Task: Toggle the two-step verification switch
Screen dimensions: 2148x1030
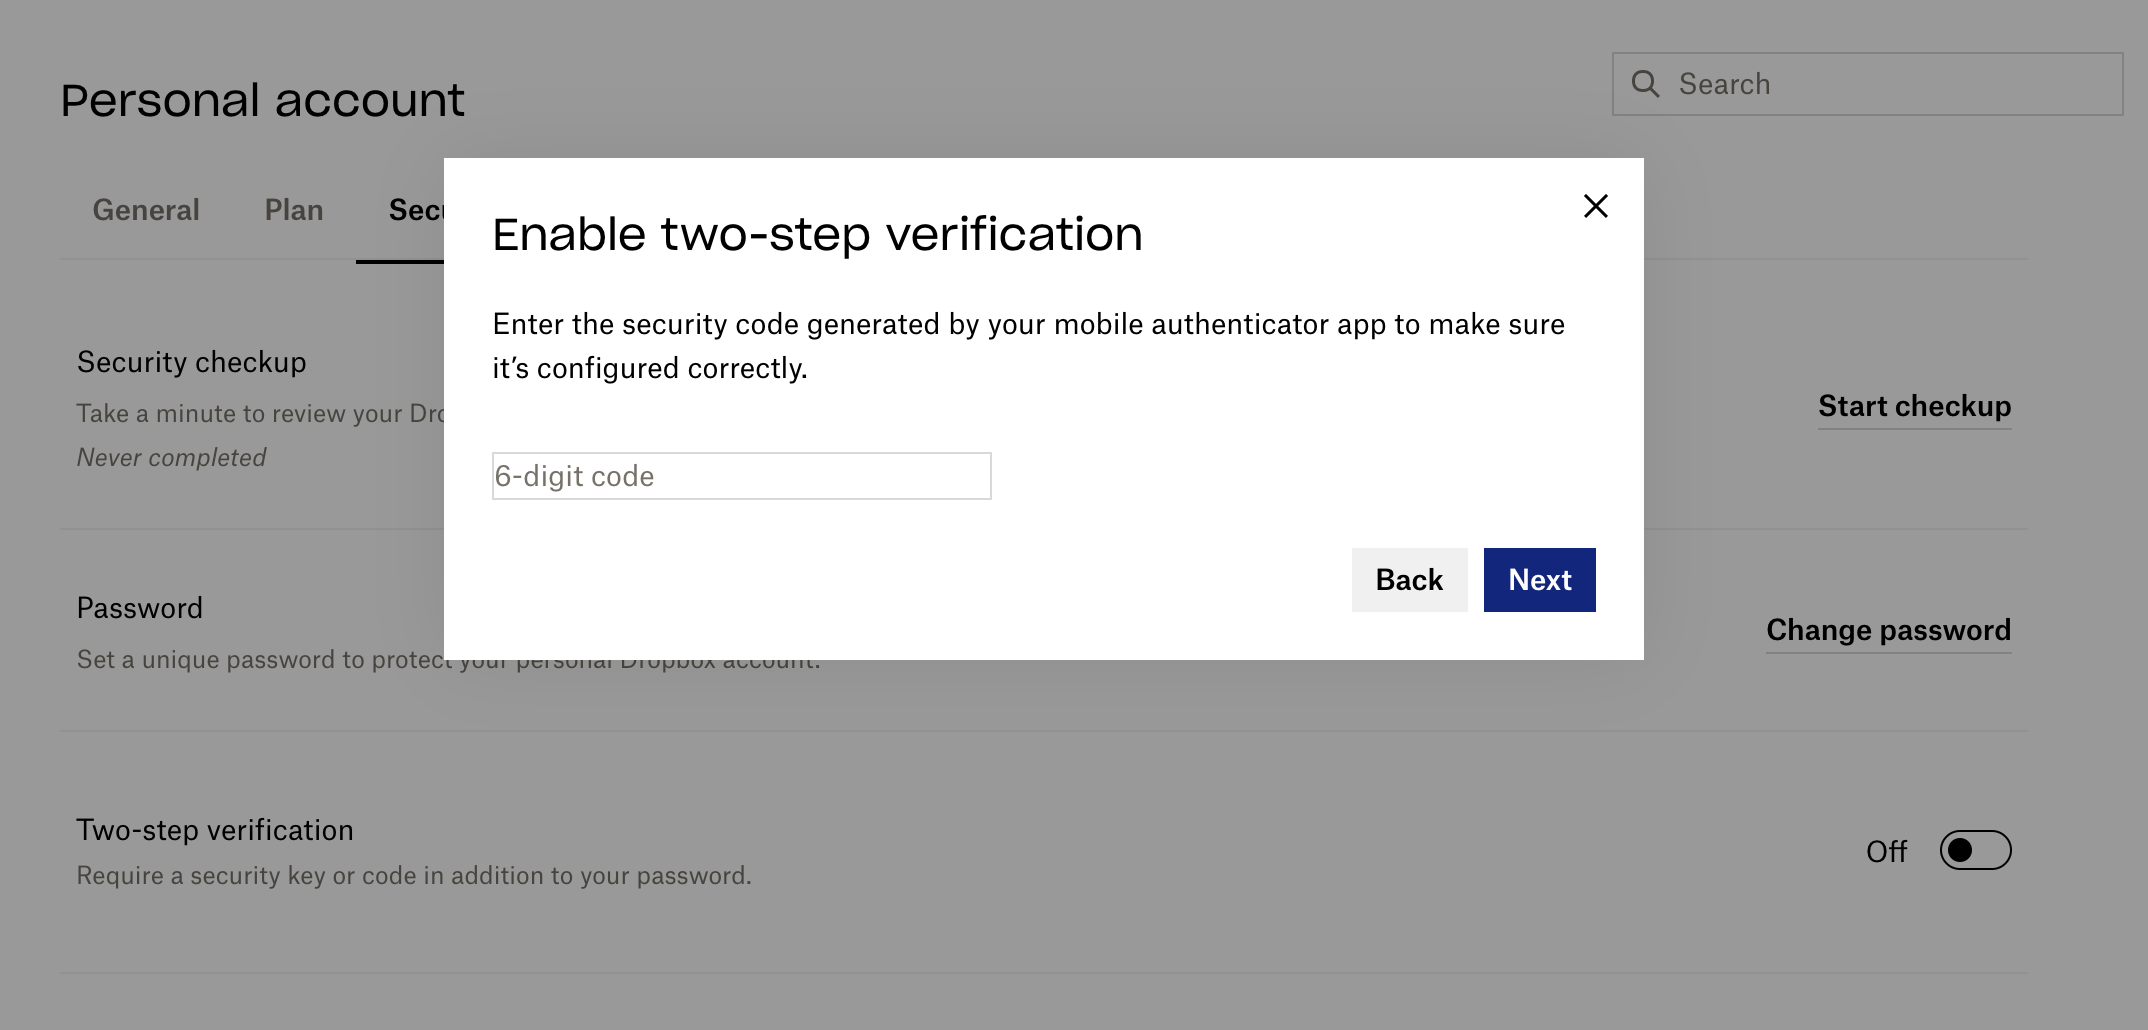Action: (1975, 850)
